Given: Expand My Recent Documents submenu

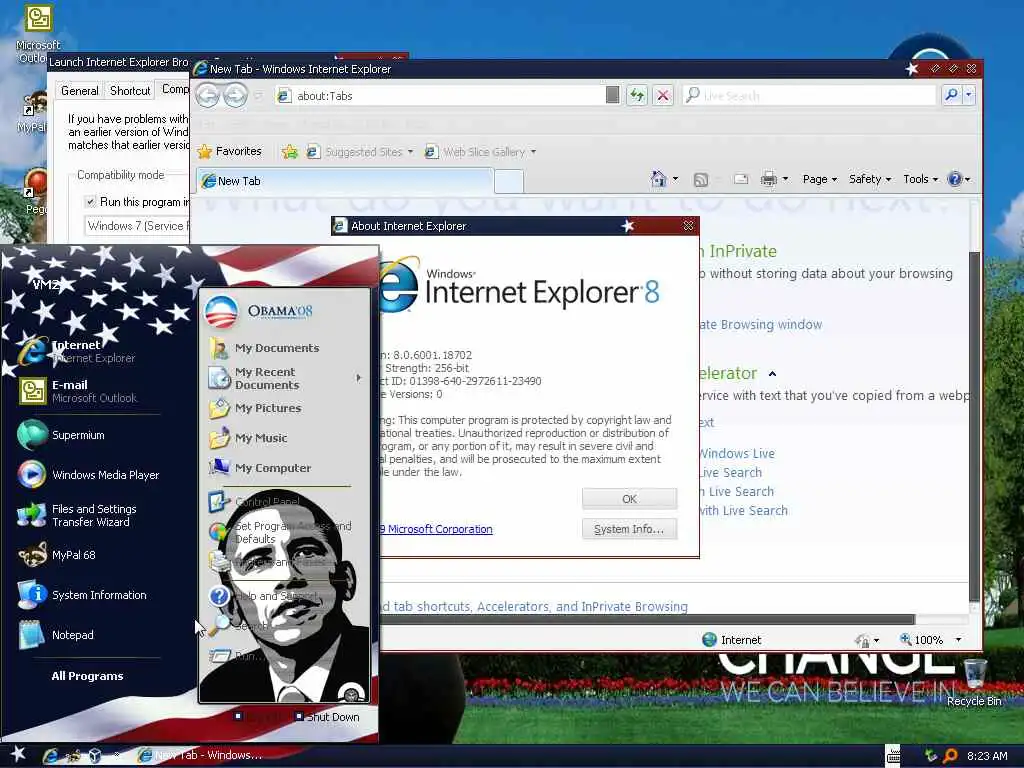Looking at the screenshot, I should (x=359, y=378).
